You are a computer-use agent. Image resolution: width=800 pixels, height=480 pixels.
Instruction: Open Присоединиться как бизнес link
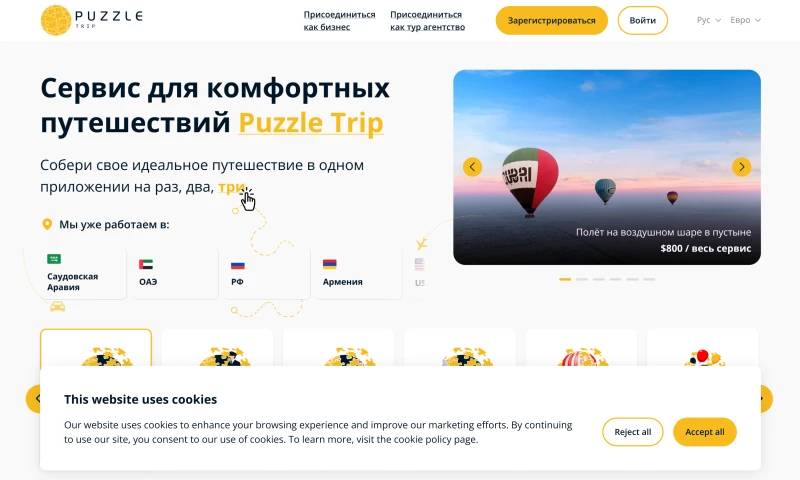[339, 21]
